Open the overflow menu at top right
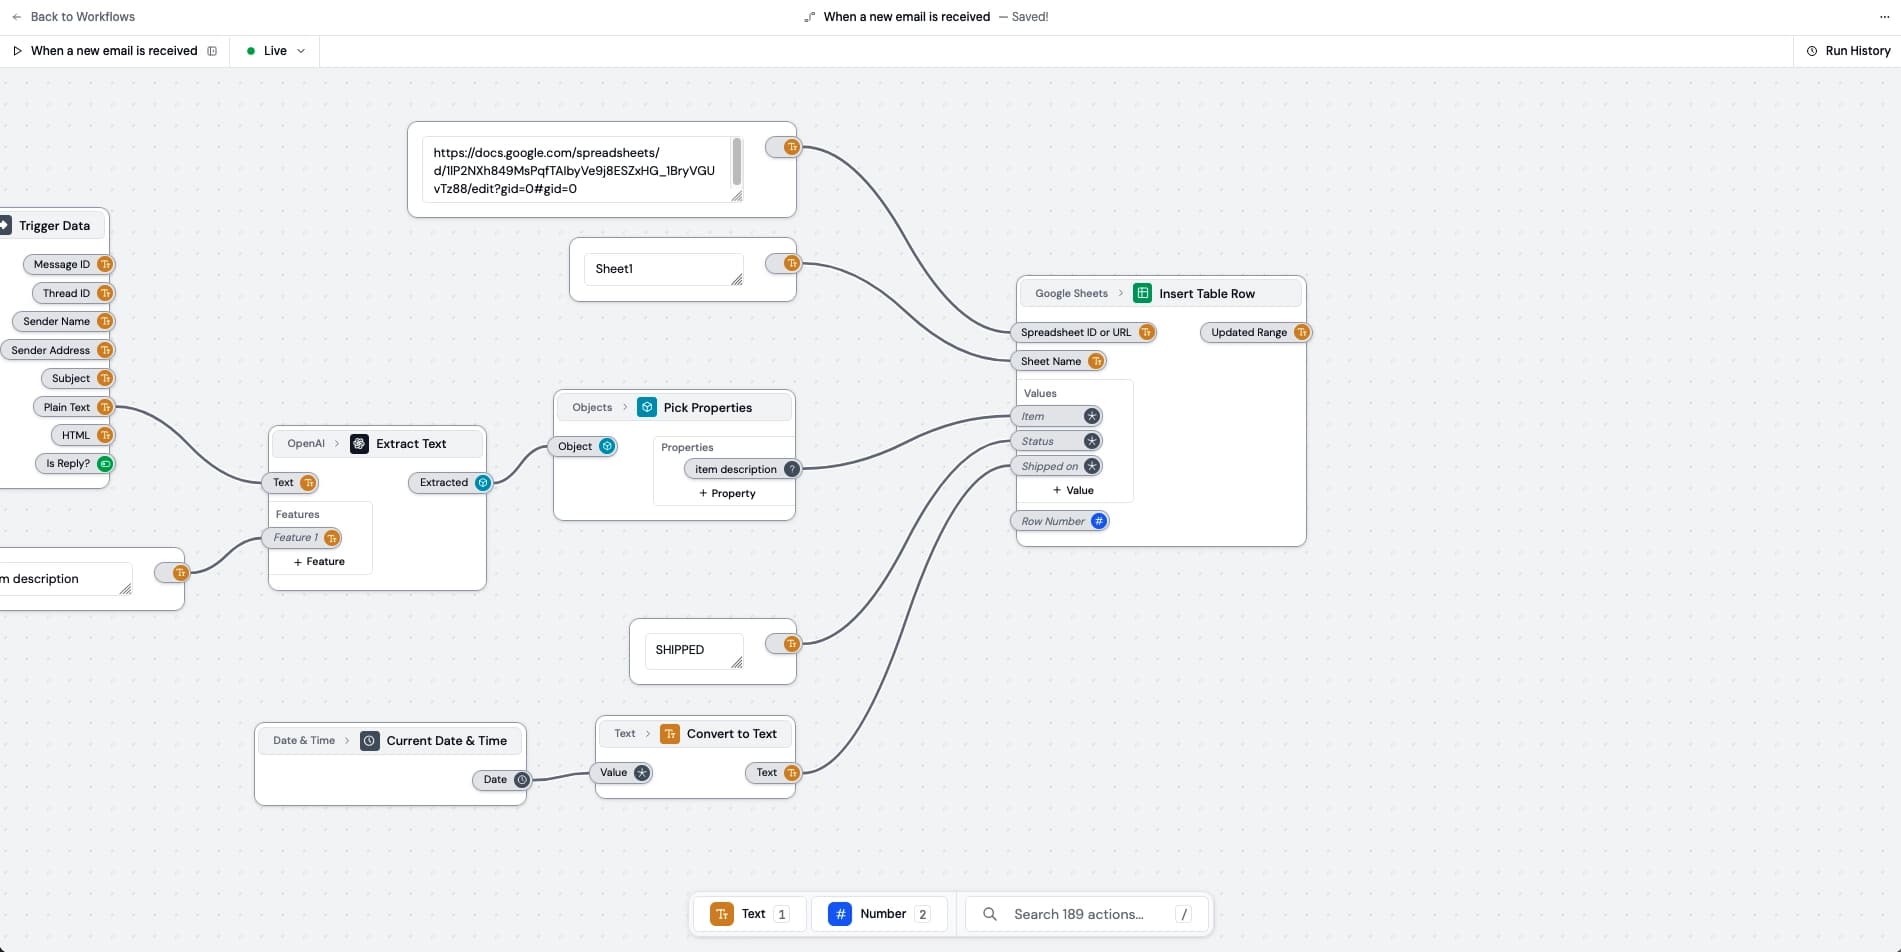This screenshot has height=952, width=1901. (1884, 16)
